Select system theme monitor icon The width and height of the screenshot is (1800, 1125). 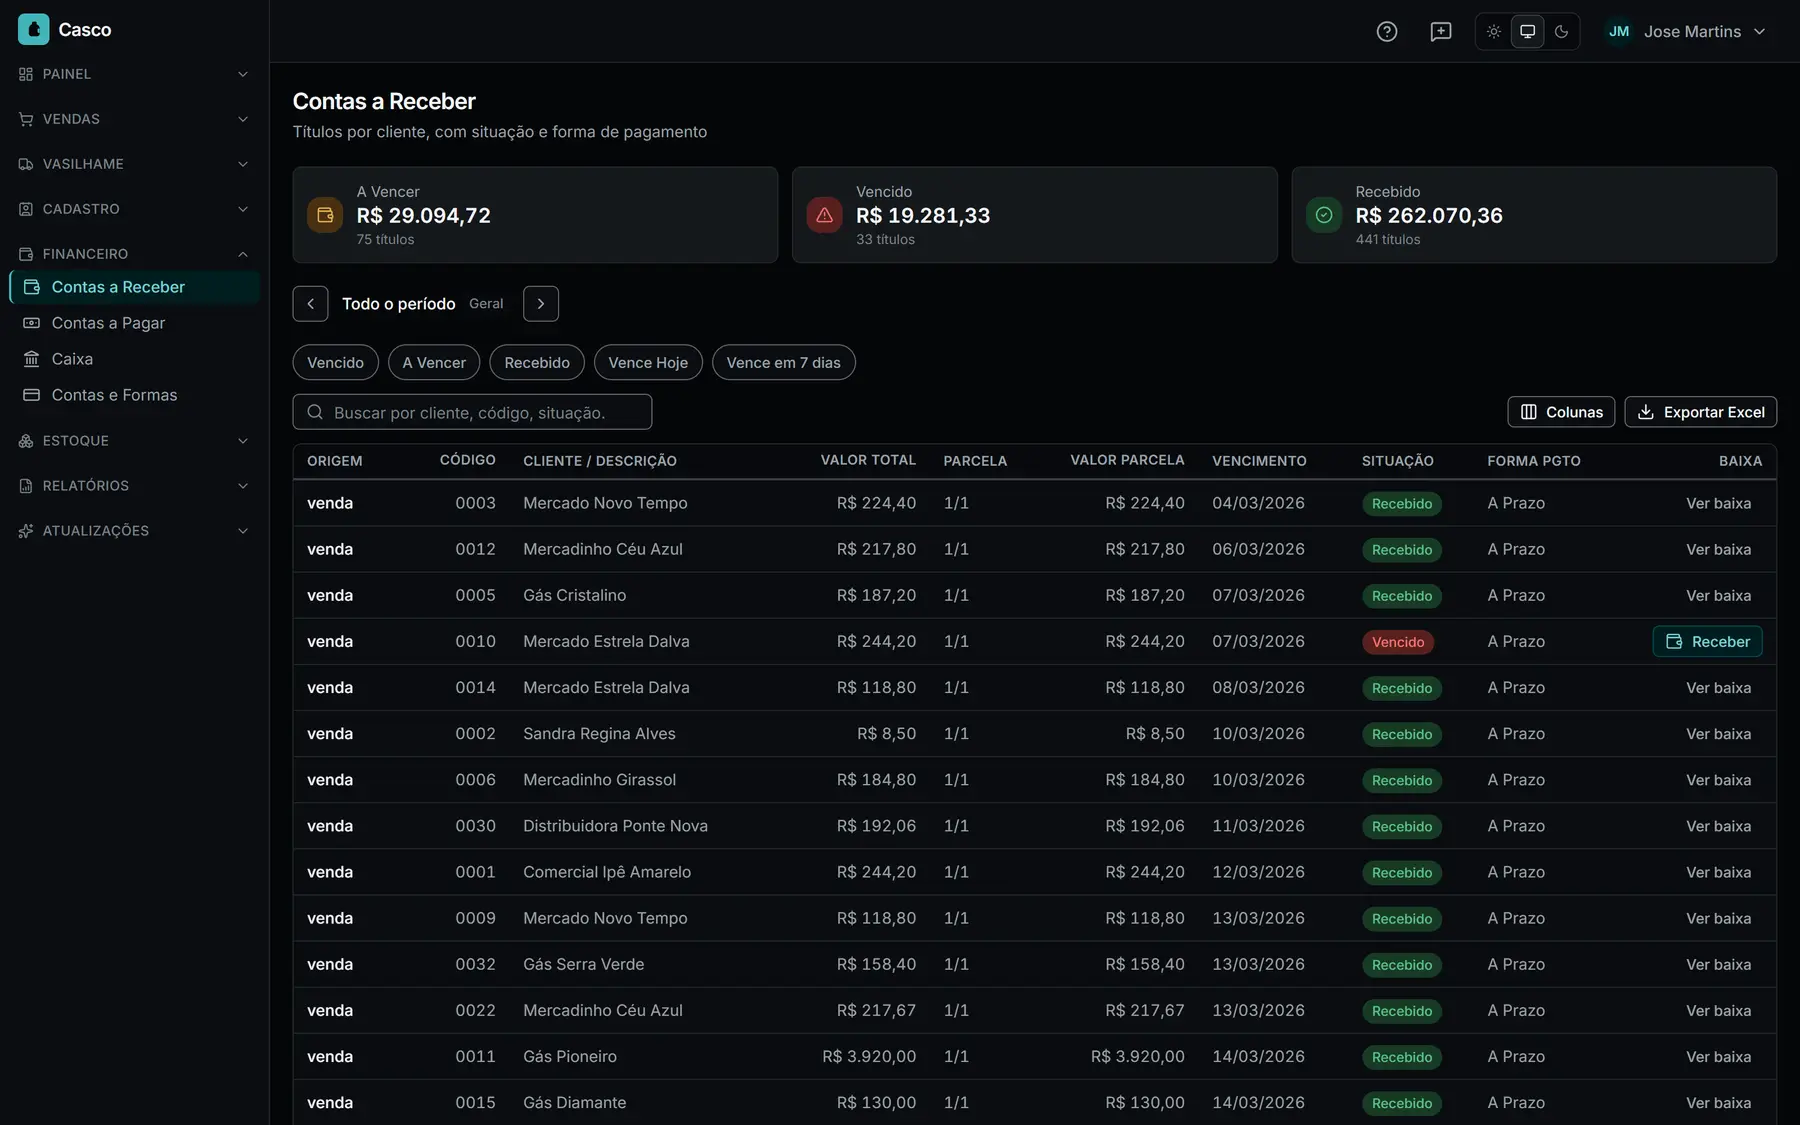click(1528, 31)
